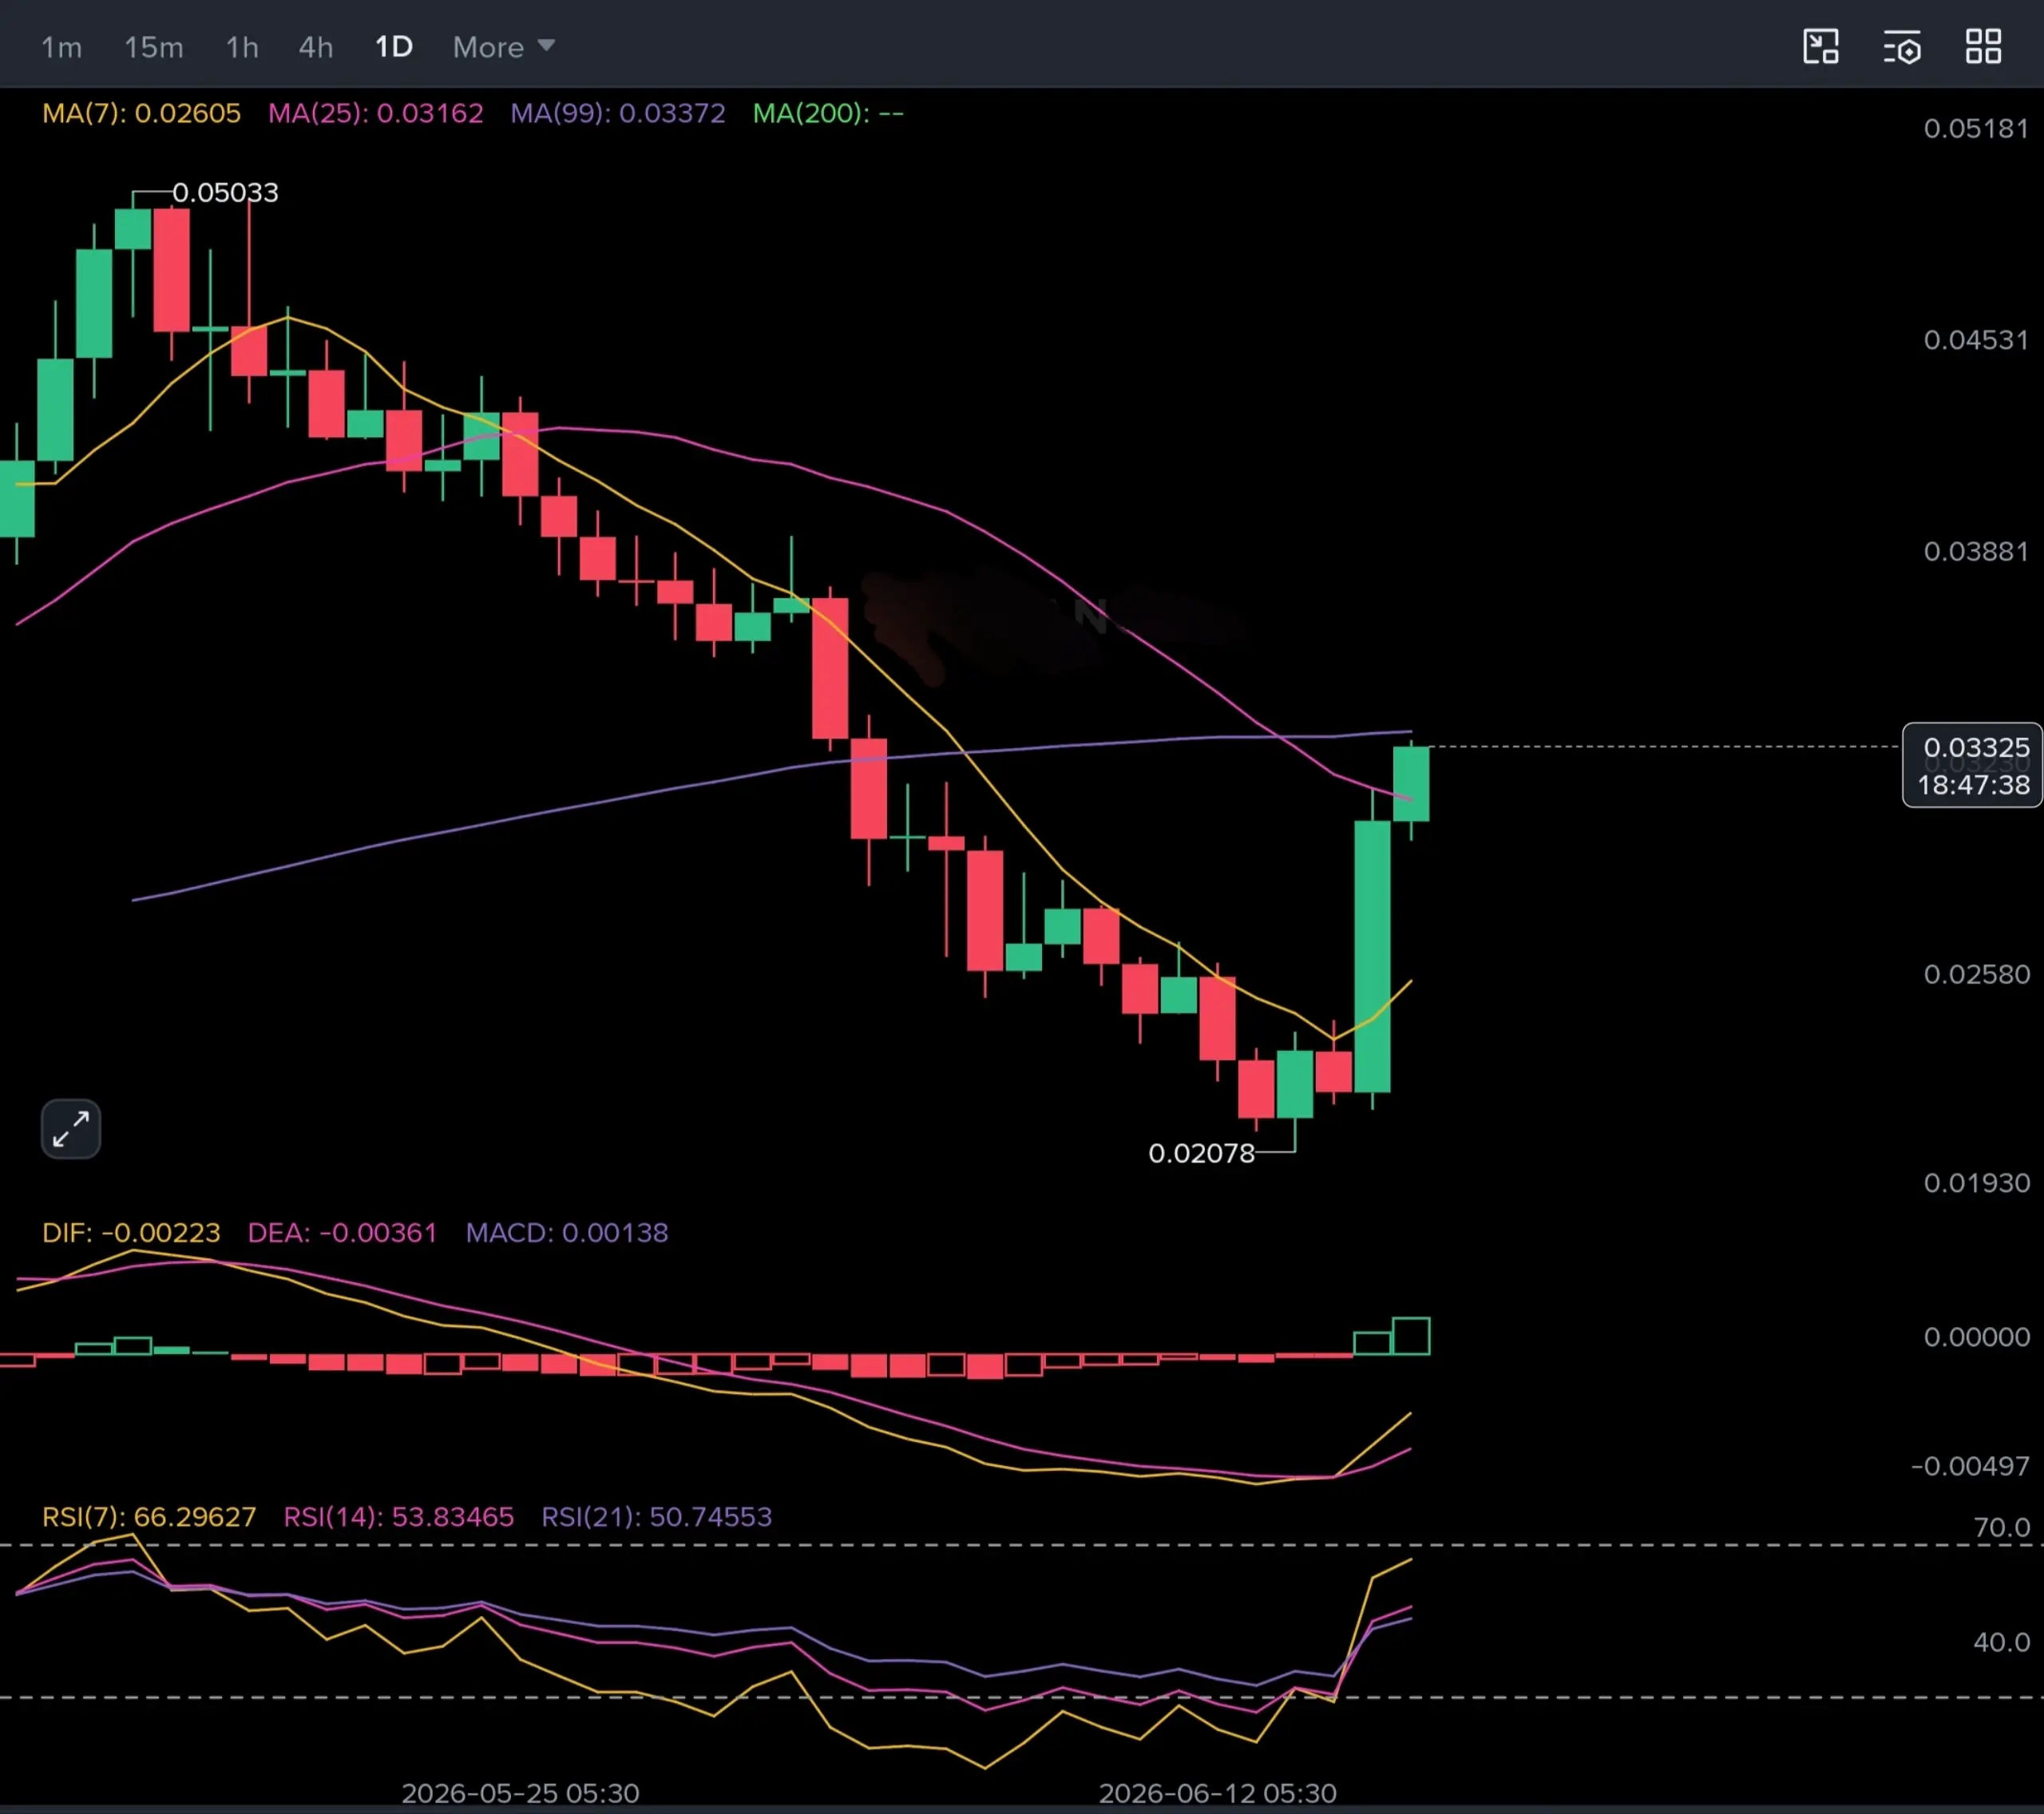Click the 0.03881 price axis label
The height and width of the screenshot is (1814, 2044).
[1976, 551]
